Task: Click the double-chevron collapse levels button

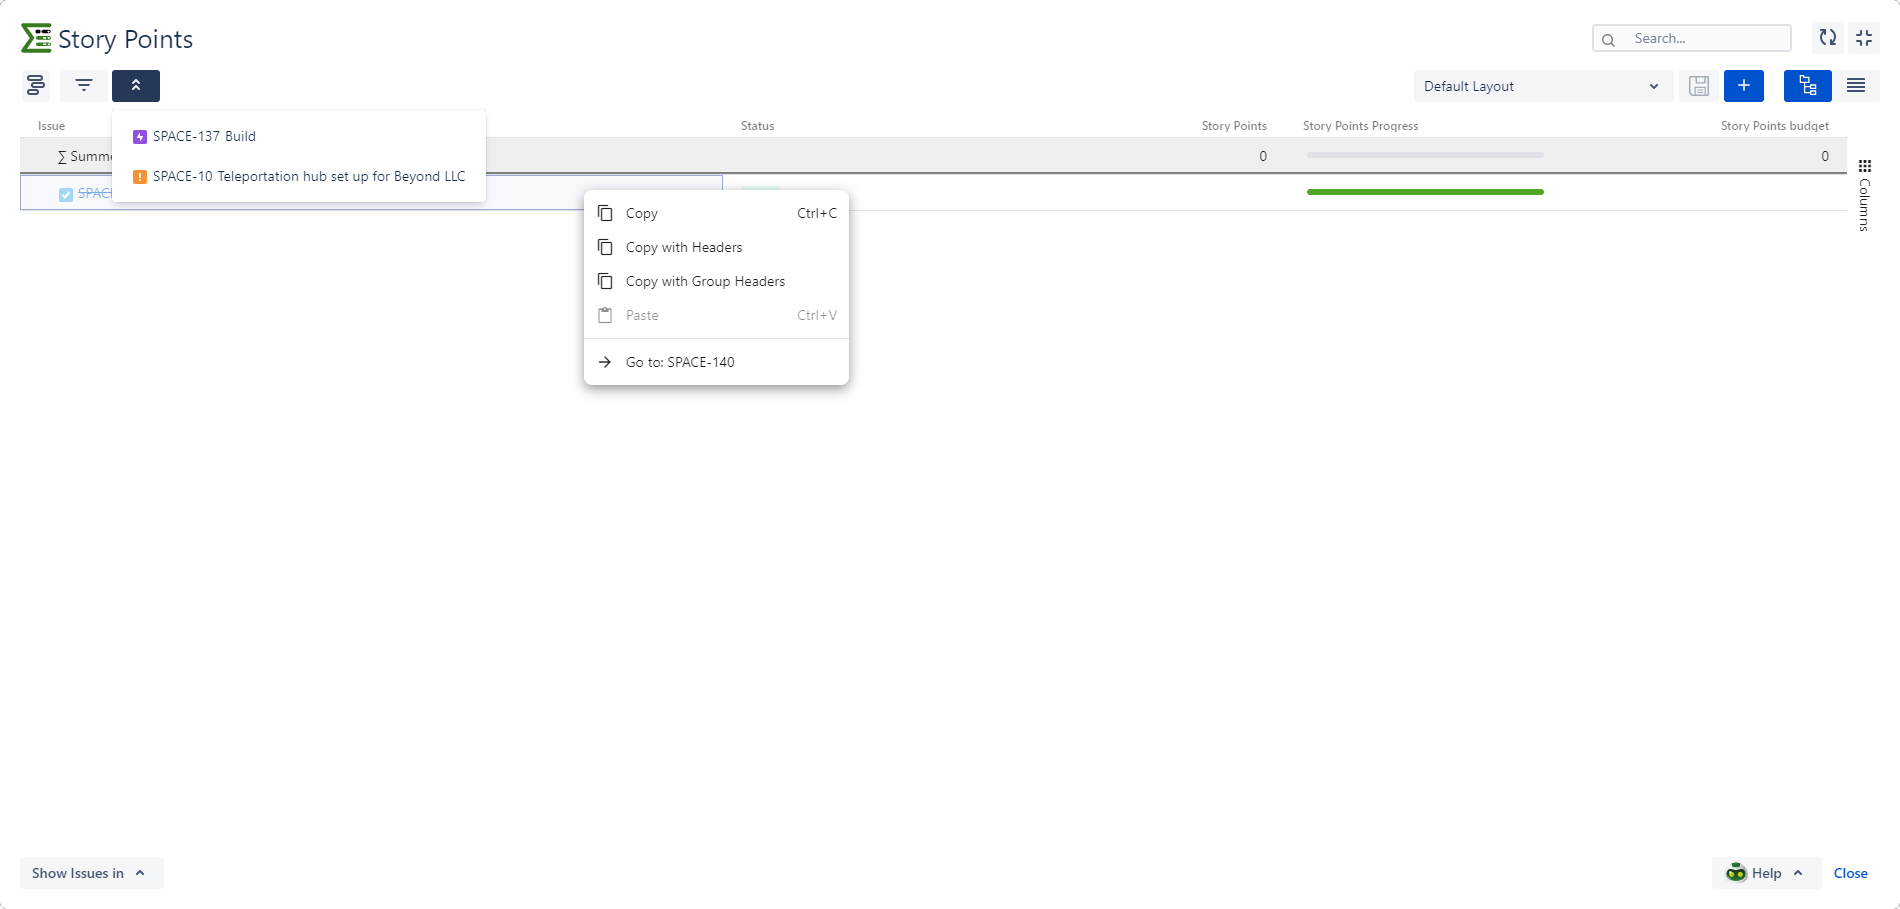Action: coord(136,86)
